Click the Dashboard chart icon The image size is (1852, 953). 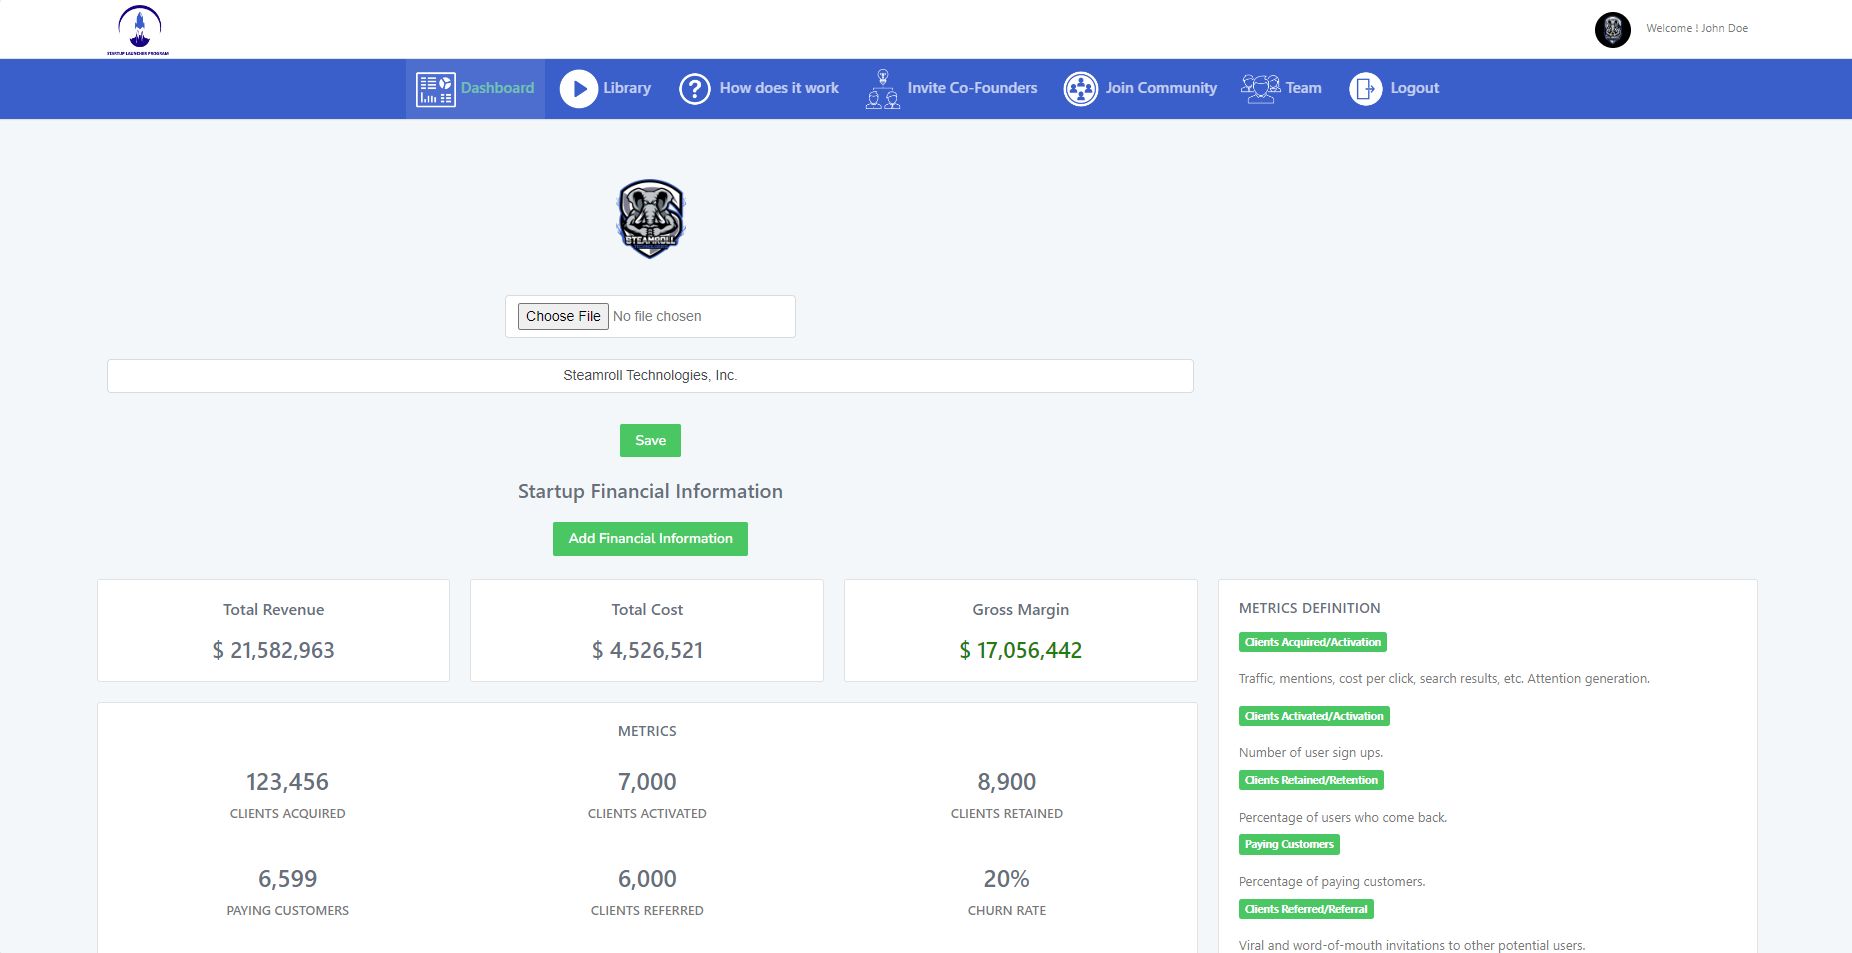pyautogui.click(x=435, y=89)
